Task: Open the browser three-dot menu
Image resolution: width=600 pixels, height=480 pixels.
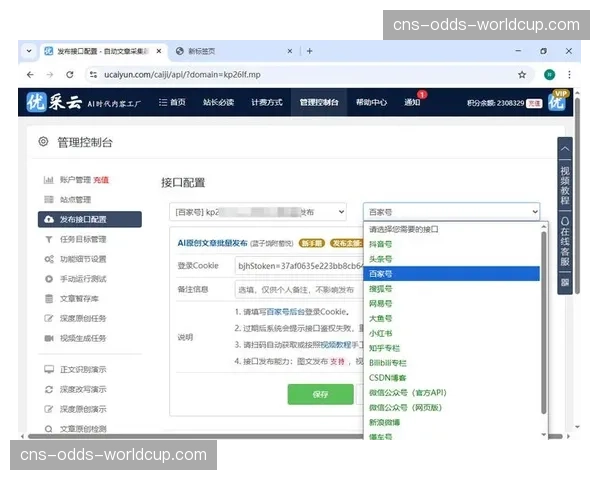Action: pos(569,75)
